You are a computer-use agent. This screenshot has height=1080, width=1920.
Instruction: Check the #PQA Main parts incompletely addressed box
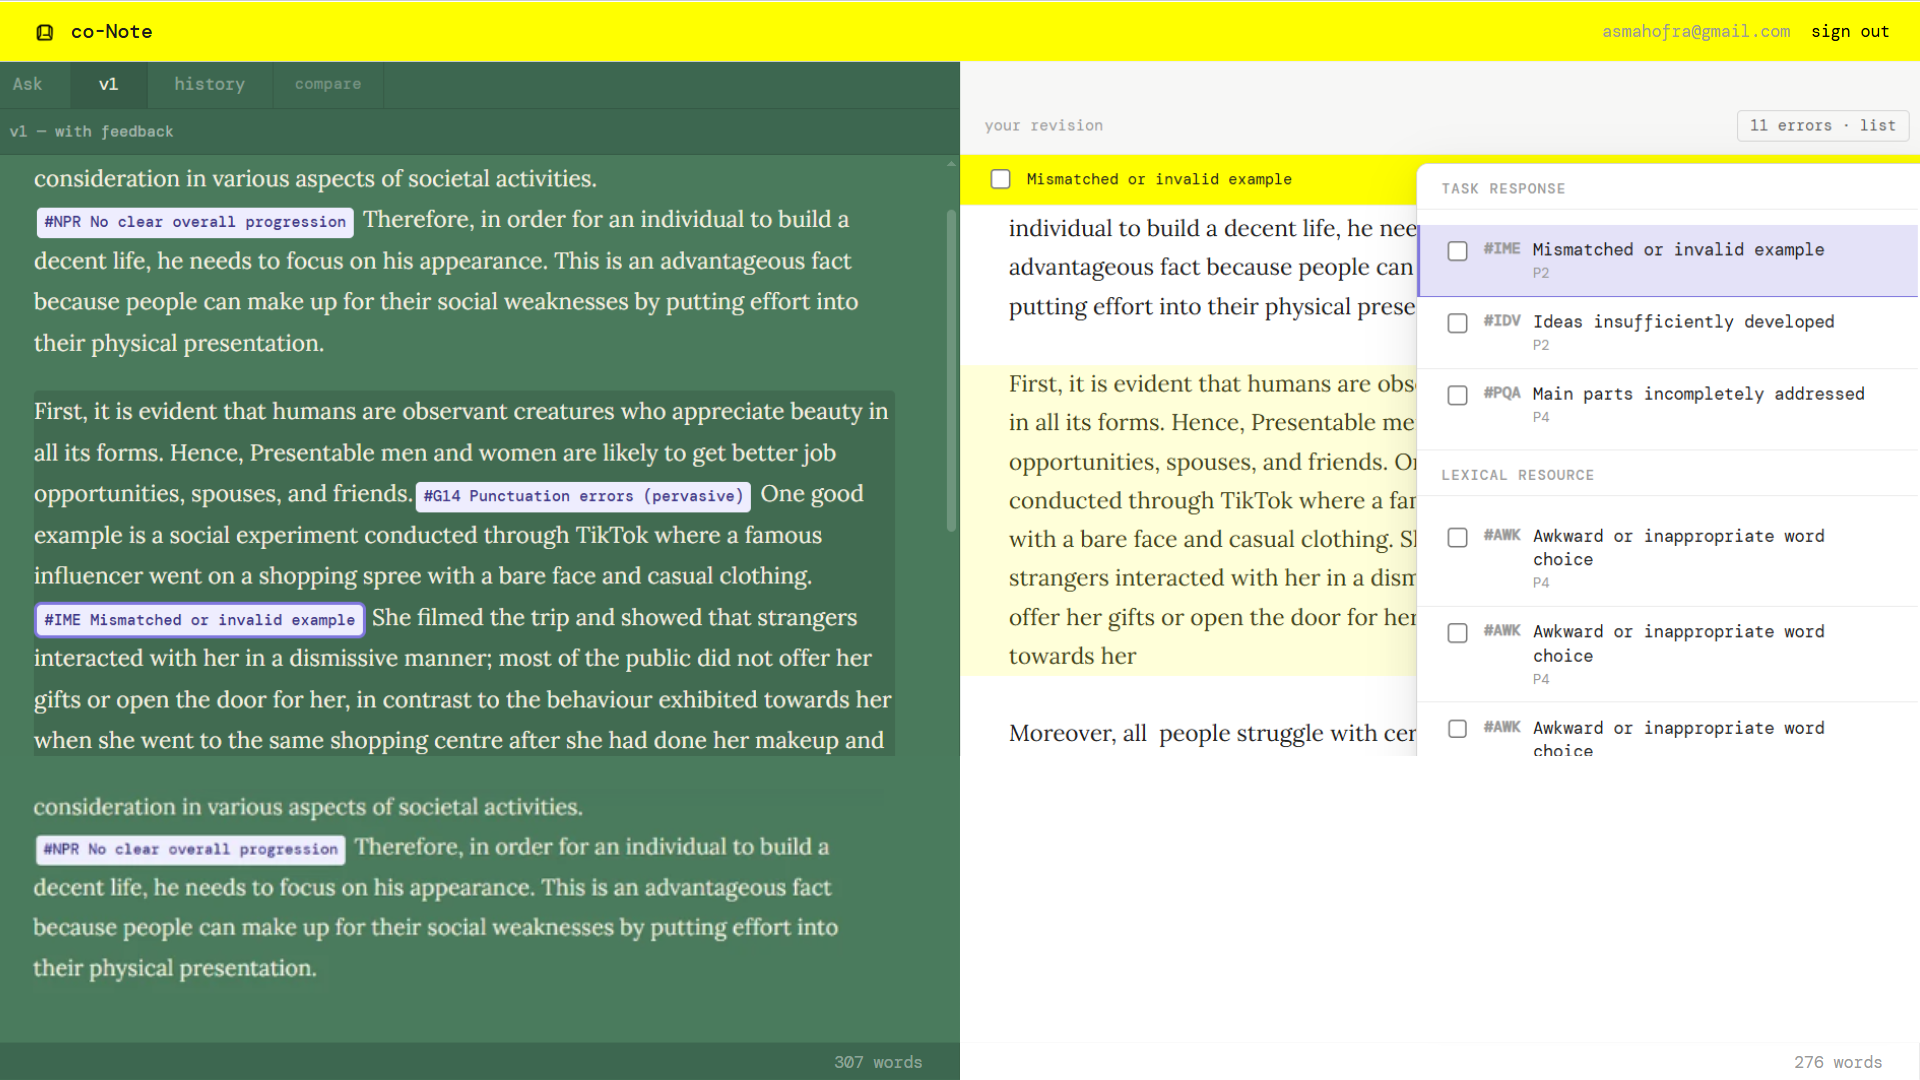(x=1458, y=395)
